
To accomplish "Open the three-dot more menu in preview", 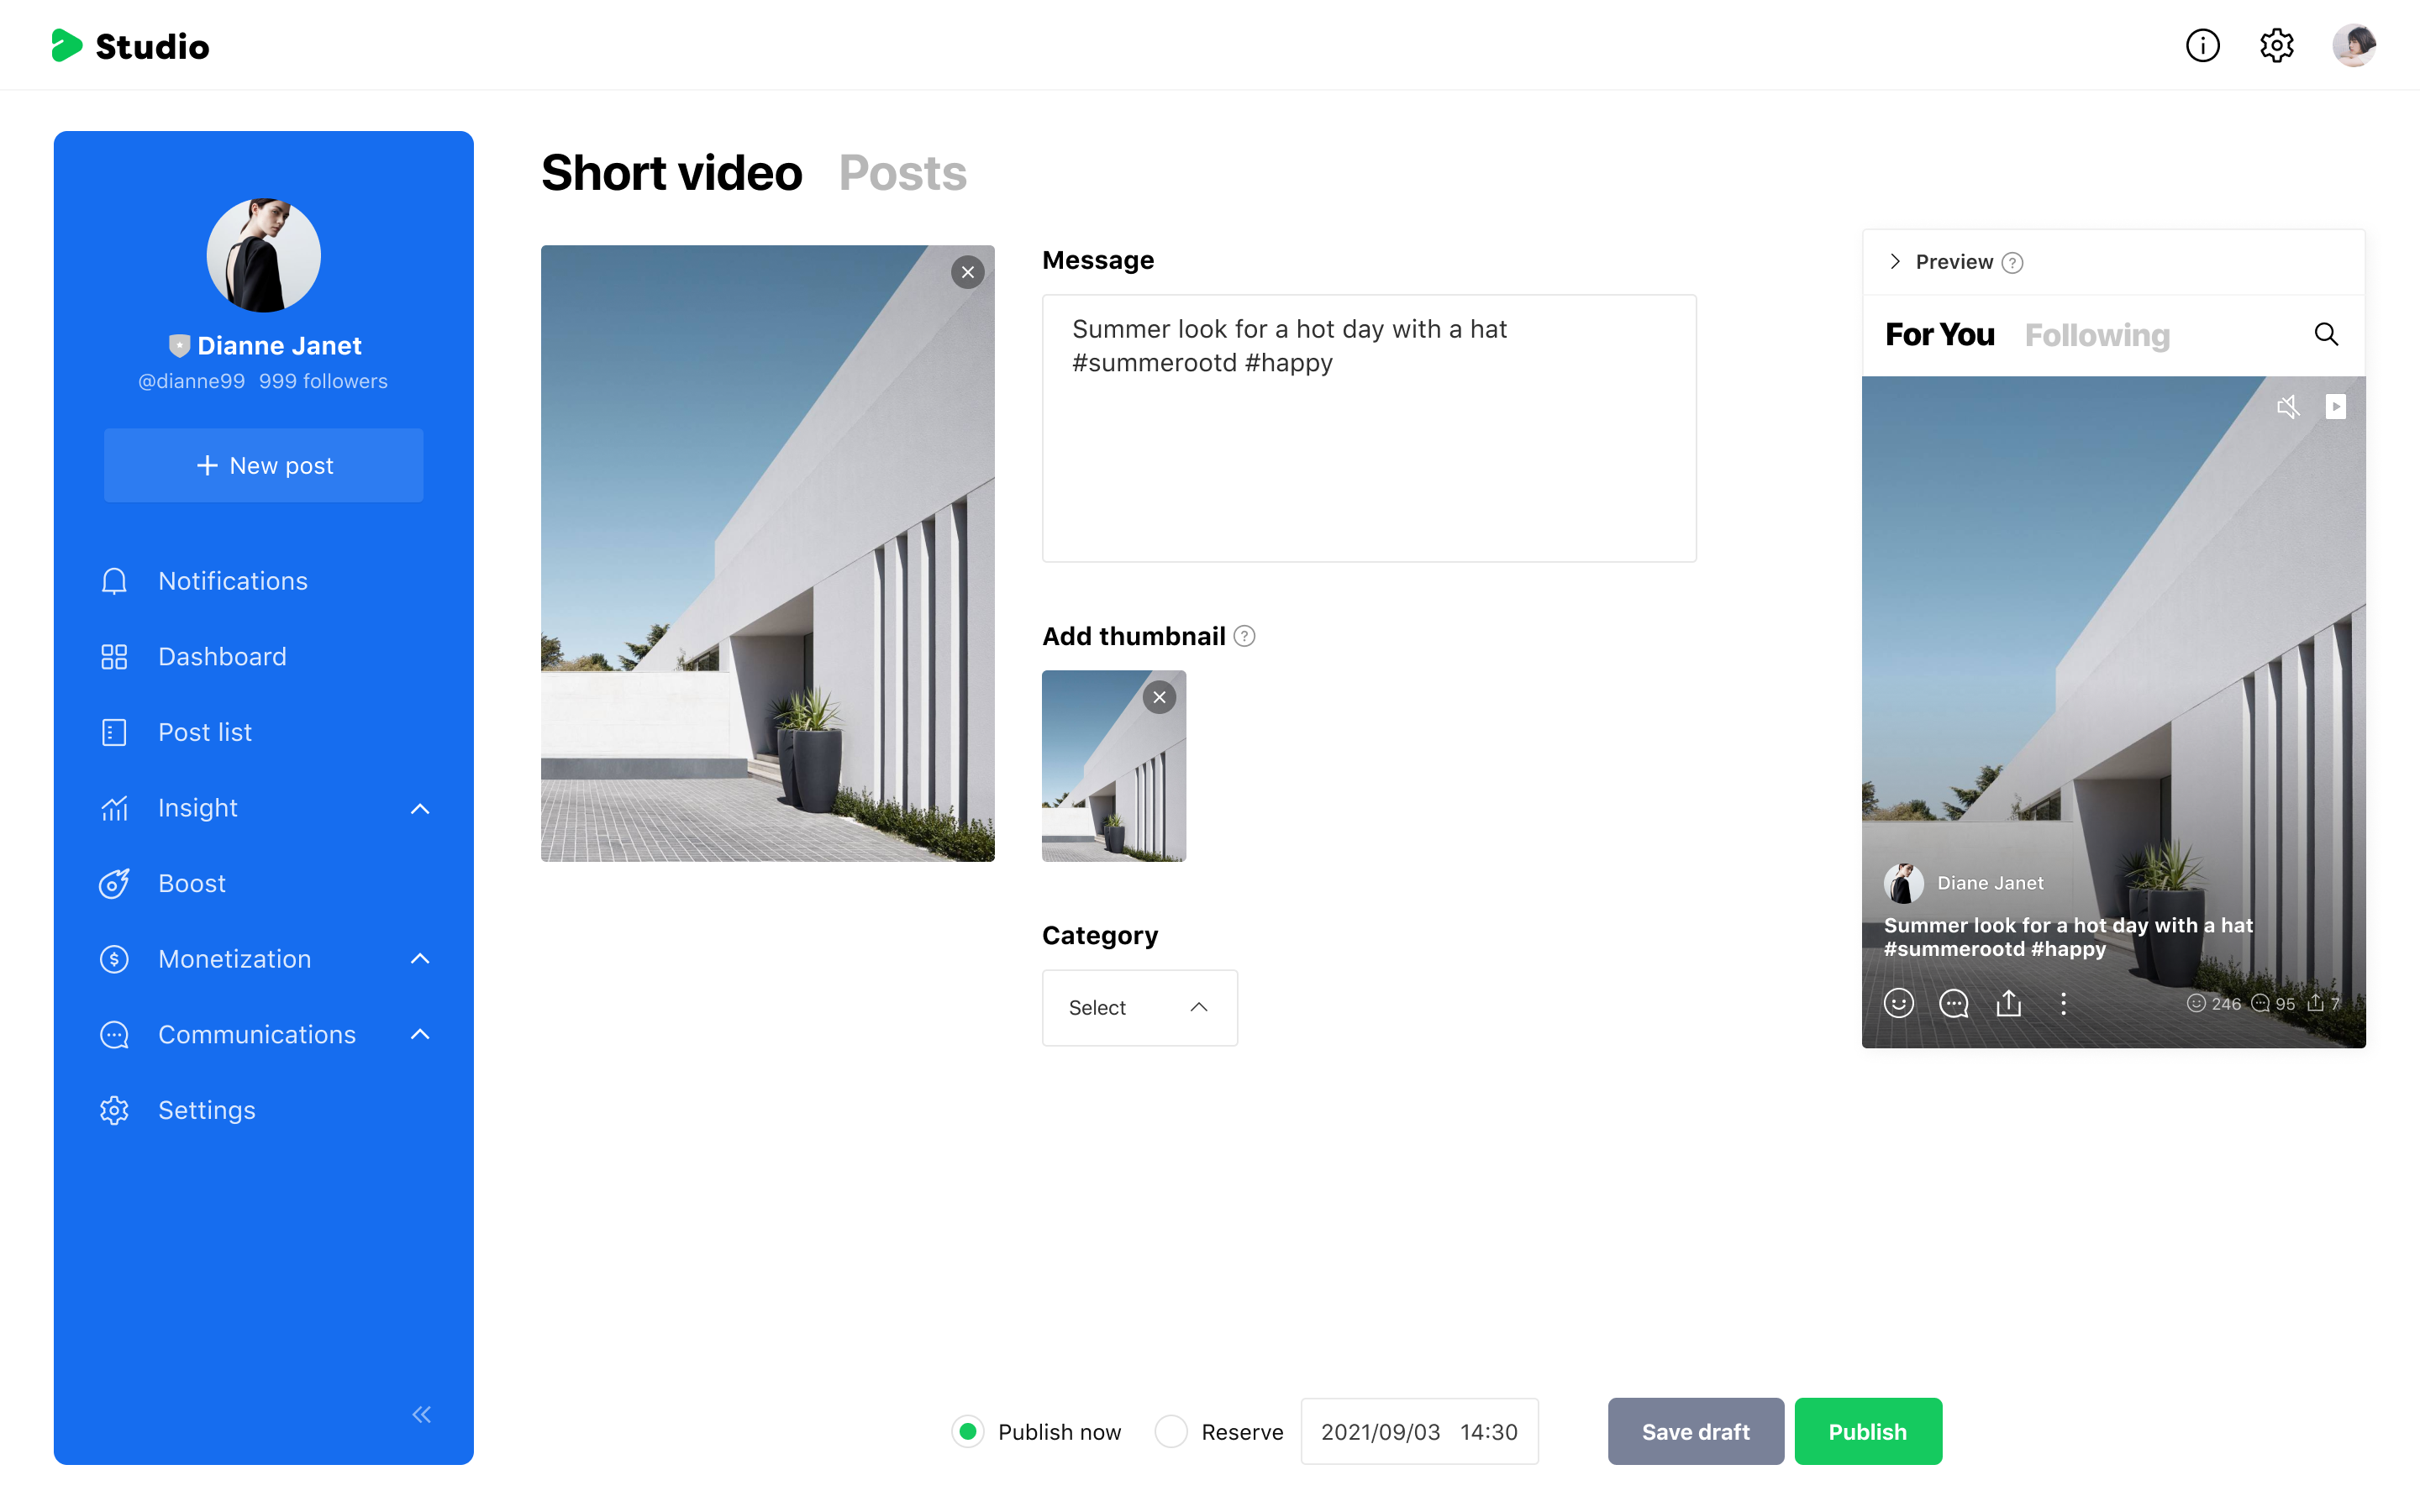I will pos(2063,1003).
